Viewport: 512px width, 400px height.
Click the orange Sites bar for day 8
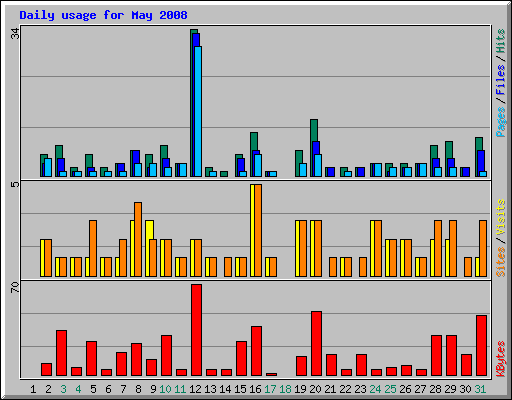click(x=138, y=239)
